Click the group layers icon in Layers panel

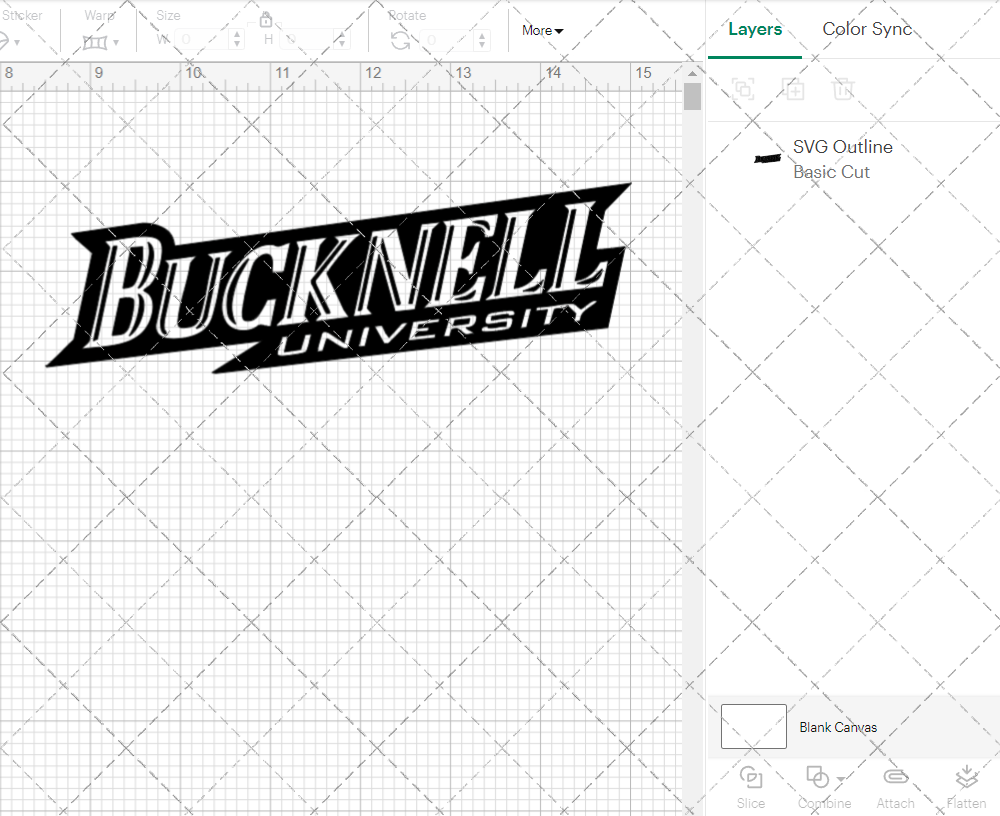pos(743,89)
